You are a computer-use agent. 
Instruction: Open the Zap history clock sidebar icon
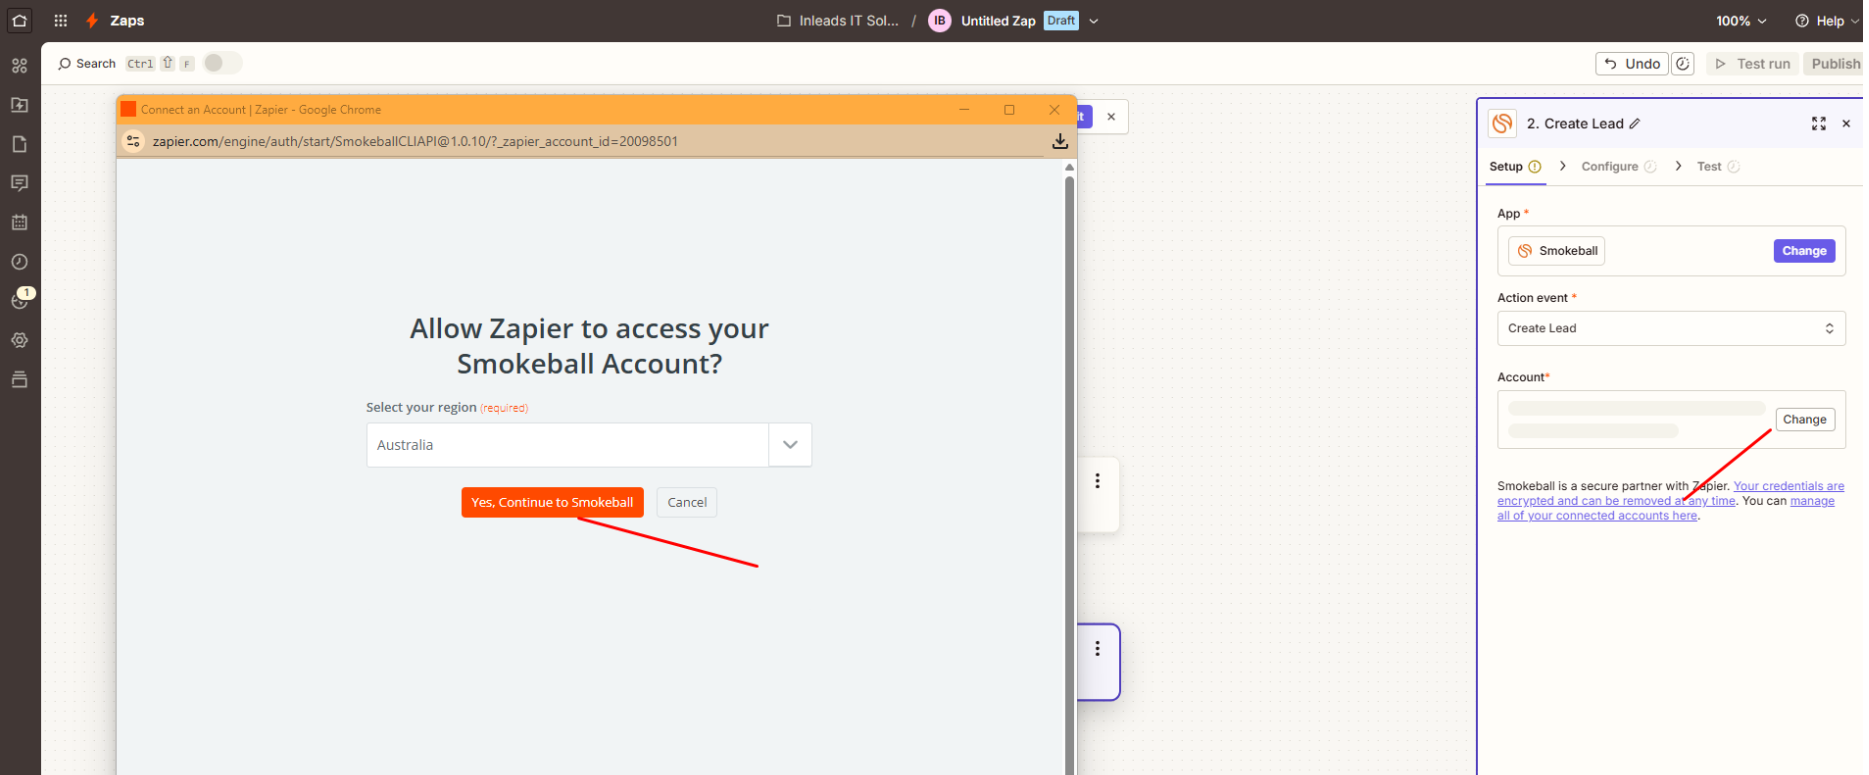click(x=19, y=262)
